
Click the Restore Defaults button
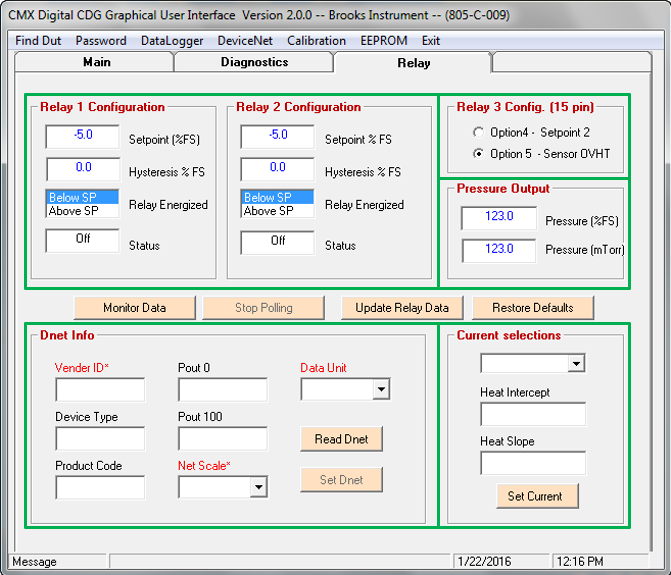(x=533, y=308)
